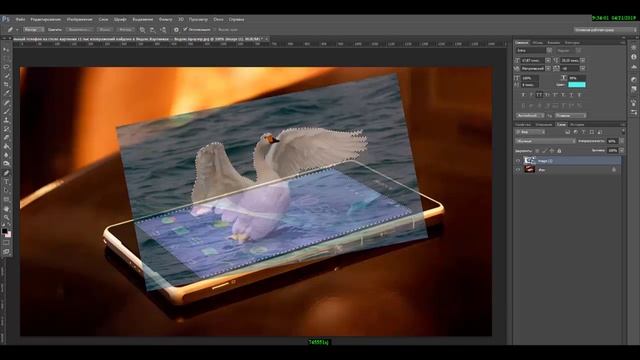Select the Healing Brush tool
The height and width of the screenshot is (360, 640).
[x=6, y=102]
